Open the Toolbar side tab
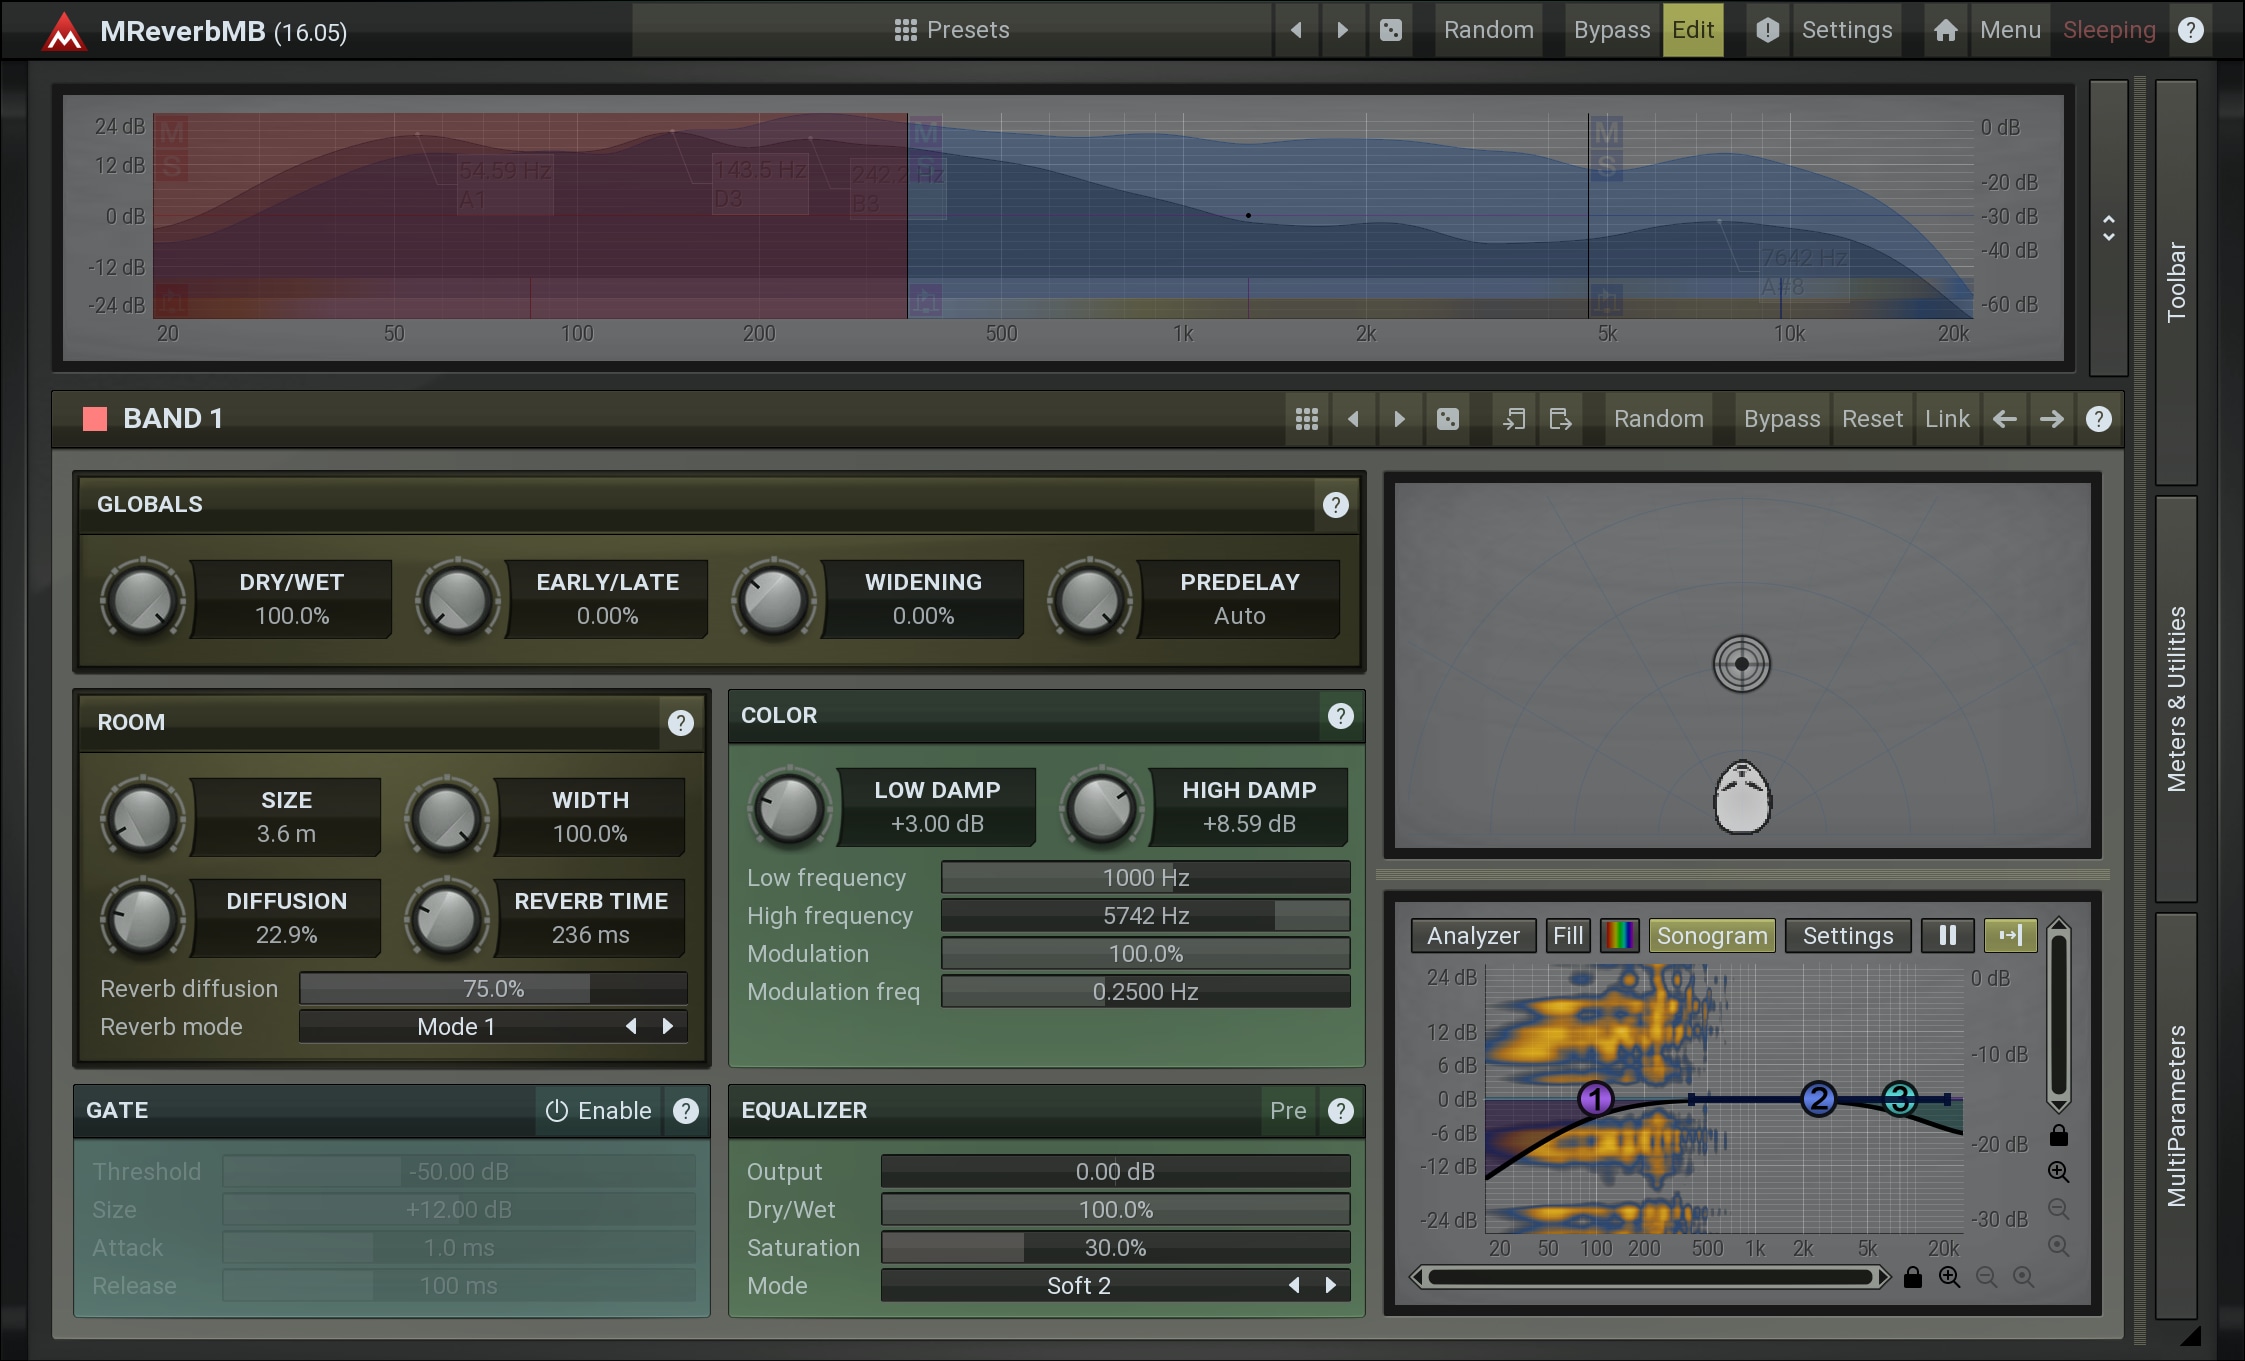The image size is (2245, 1361). [2175, 282]
